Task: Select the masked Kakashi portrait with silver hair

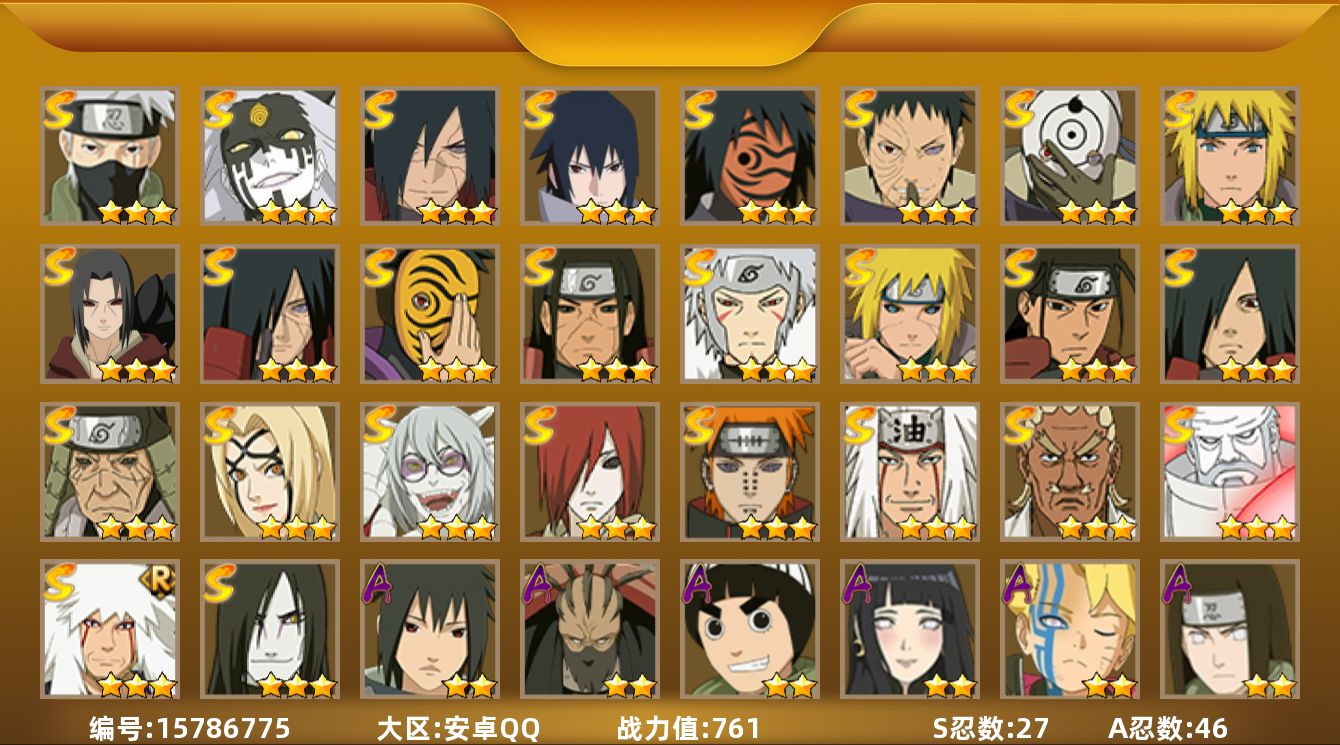Action: (x=110, y=155)
